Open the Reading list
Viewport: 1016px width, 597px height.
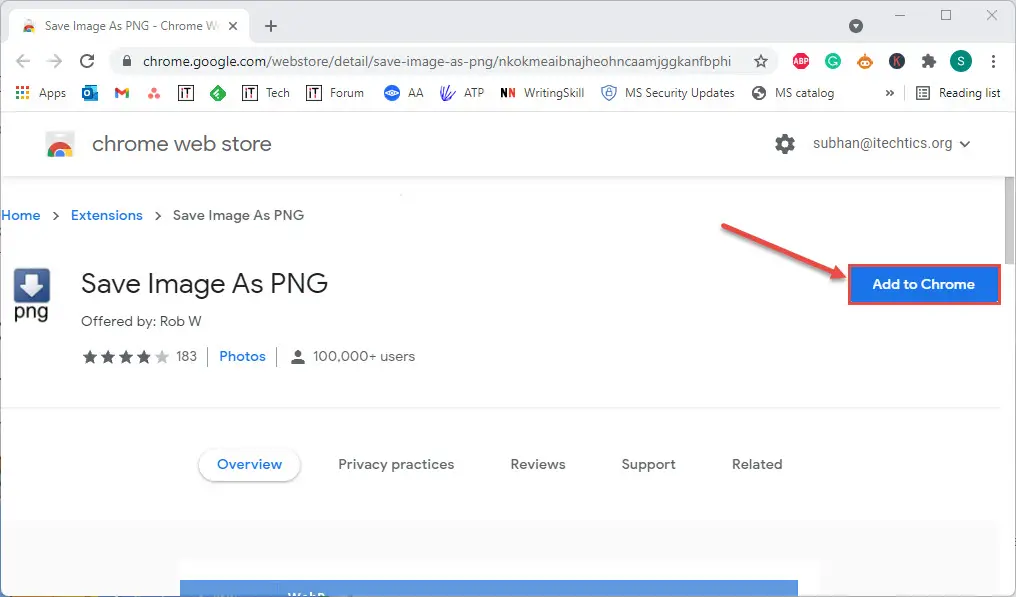958,93
